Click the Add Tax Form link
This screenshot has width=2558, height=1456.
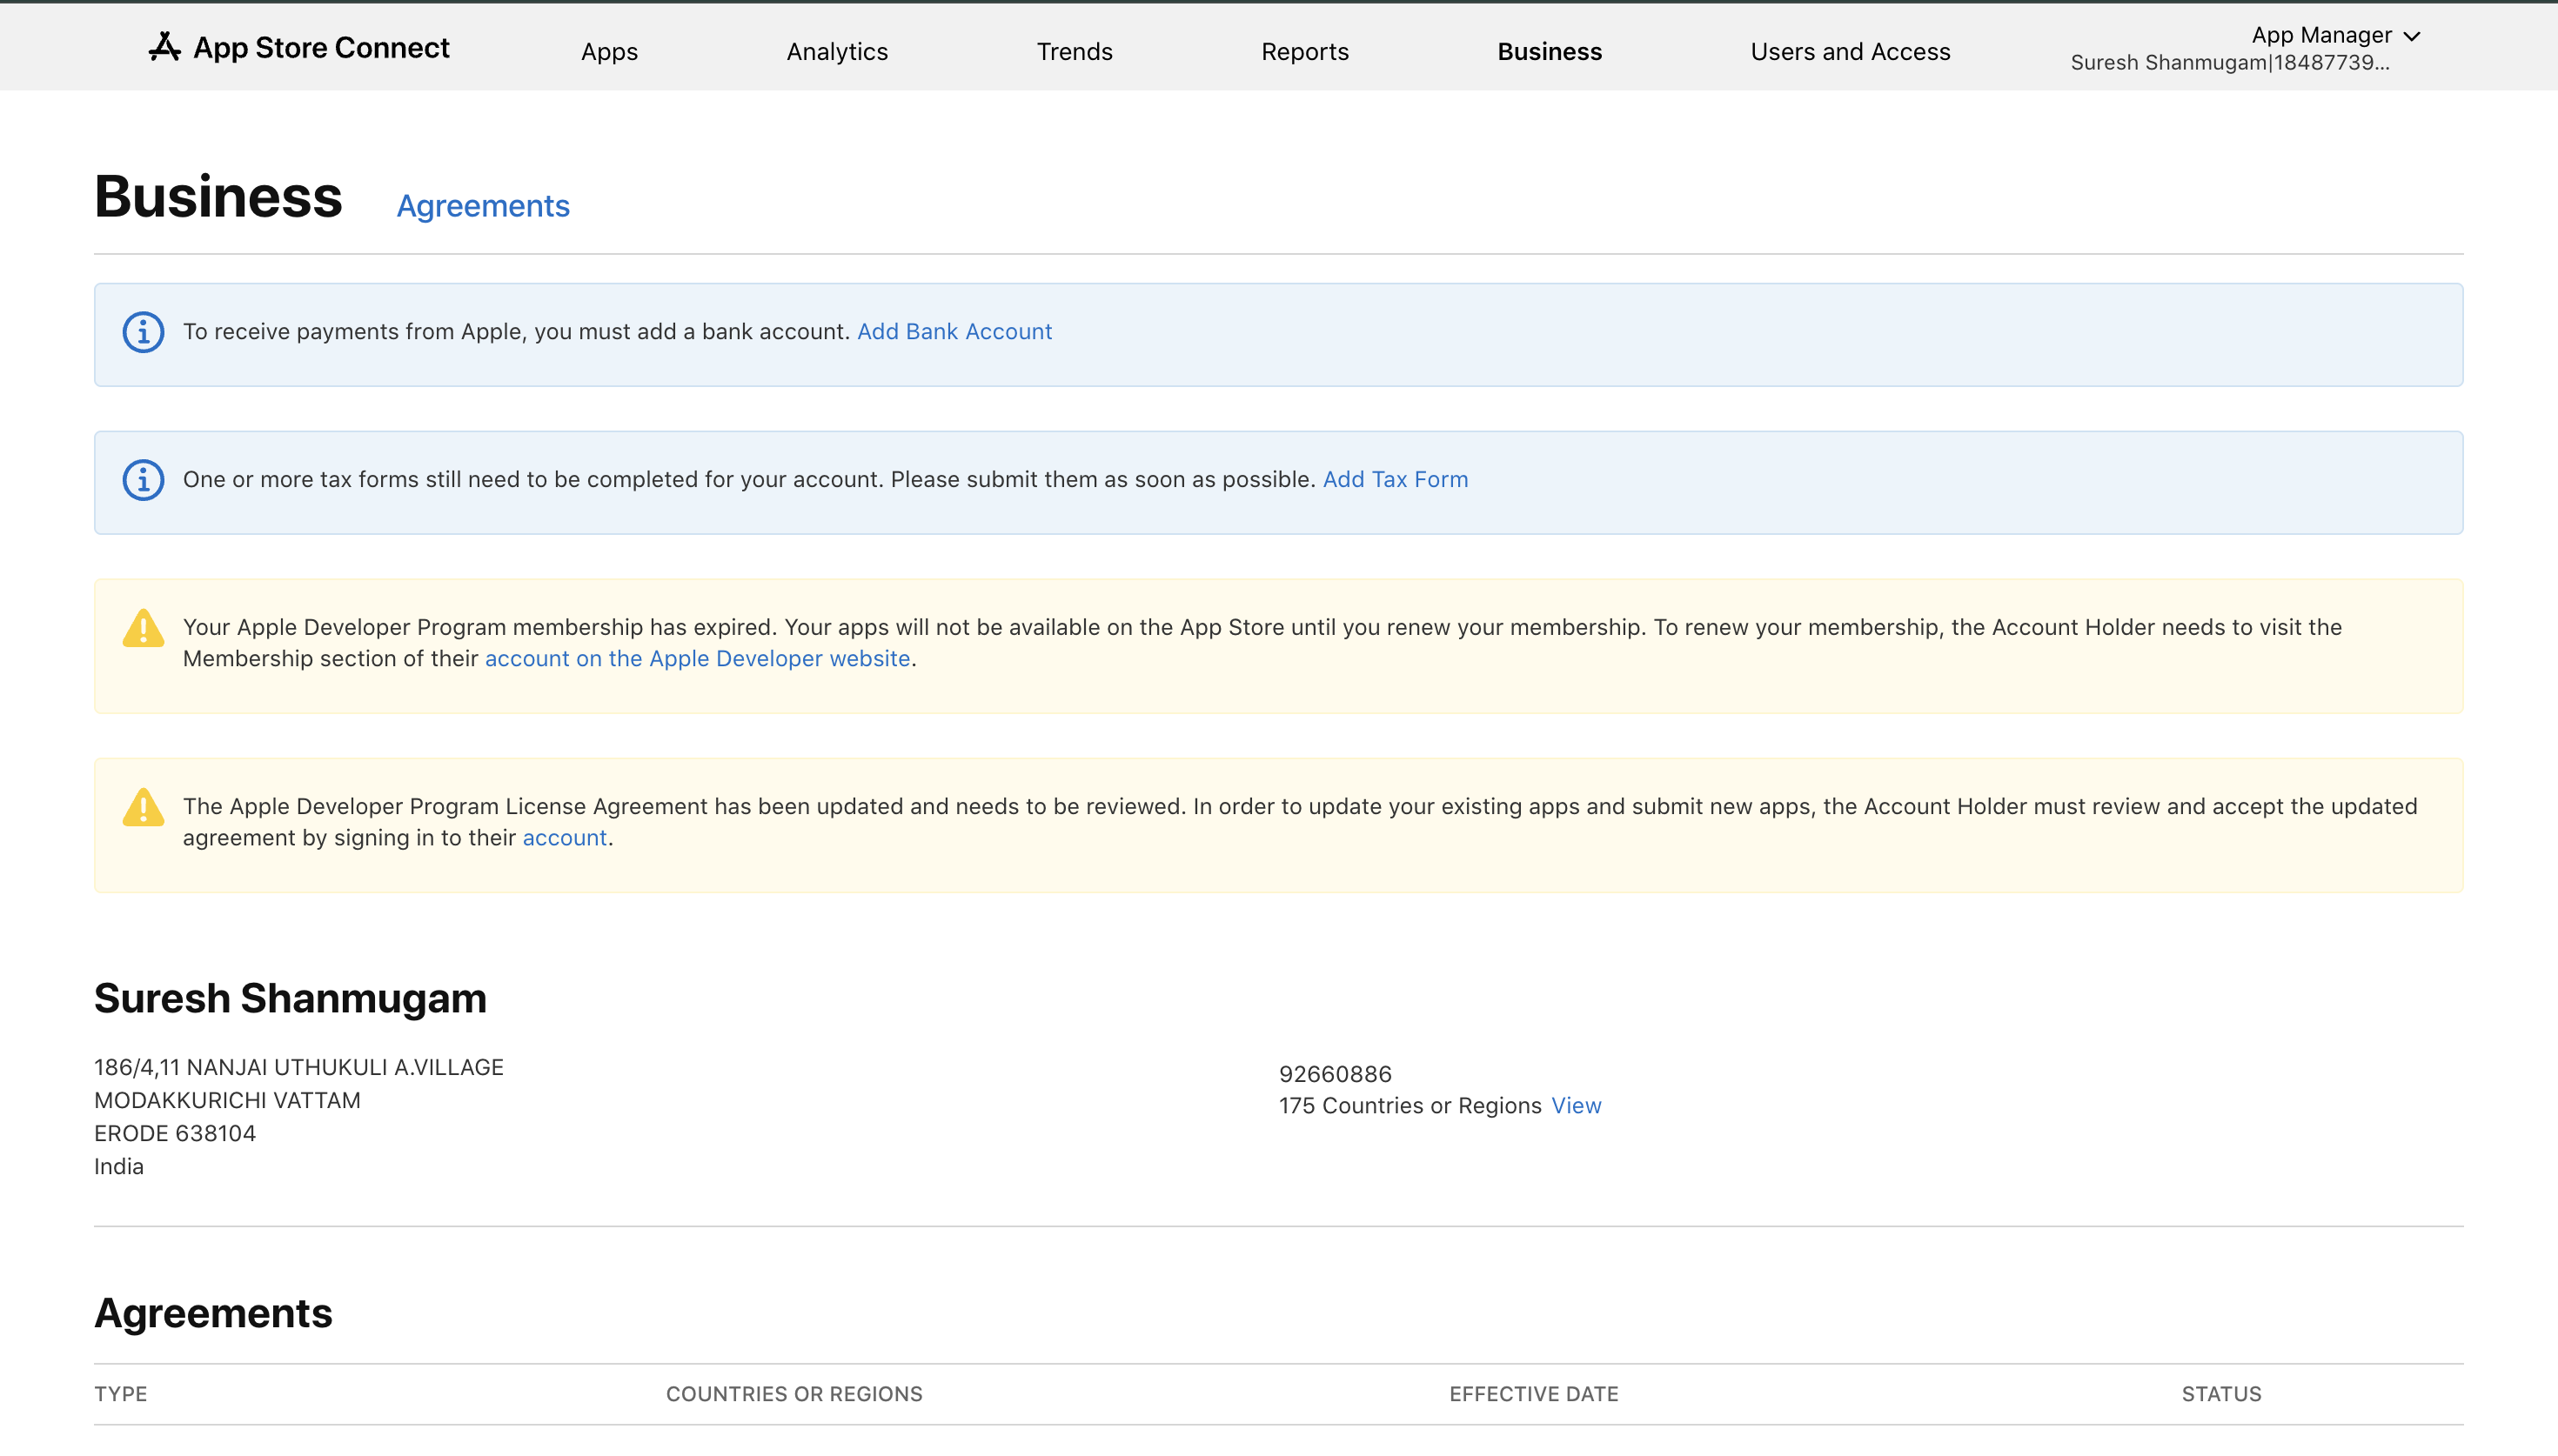1395,479
